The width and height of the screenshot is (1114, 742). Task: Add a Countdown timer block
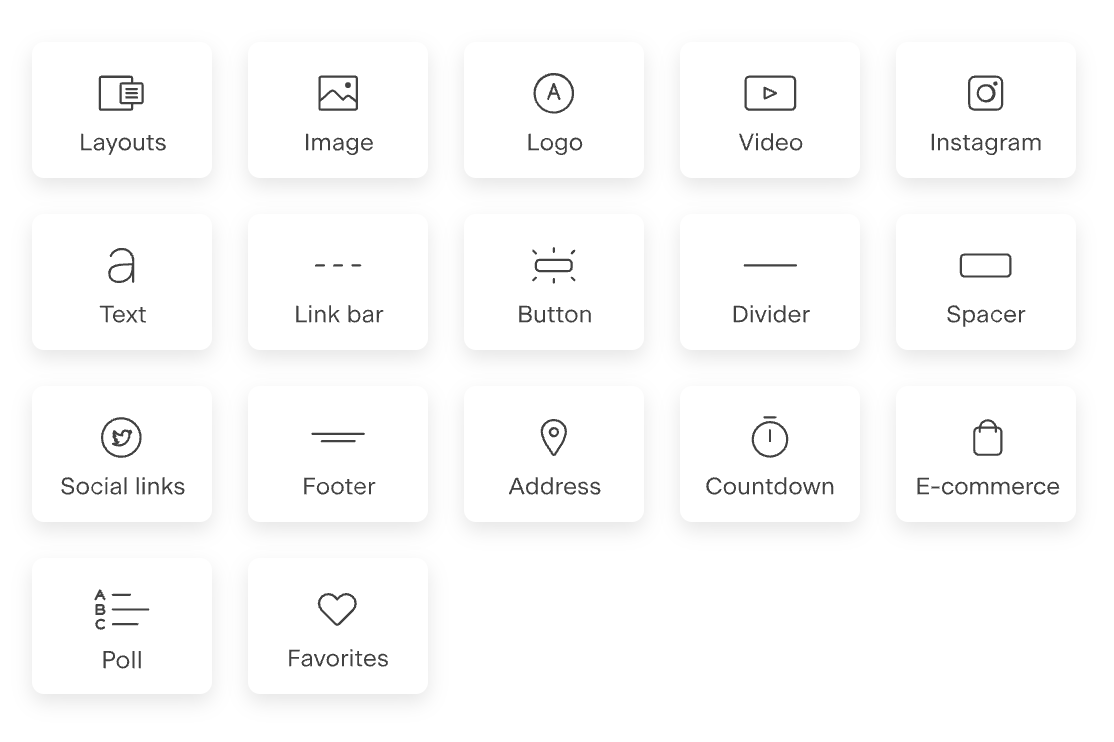click(769, 454)
